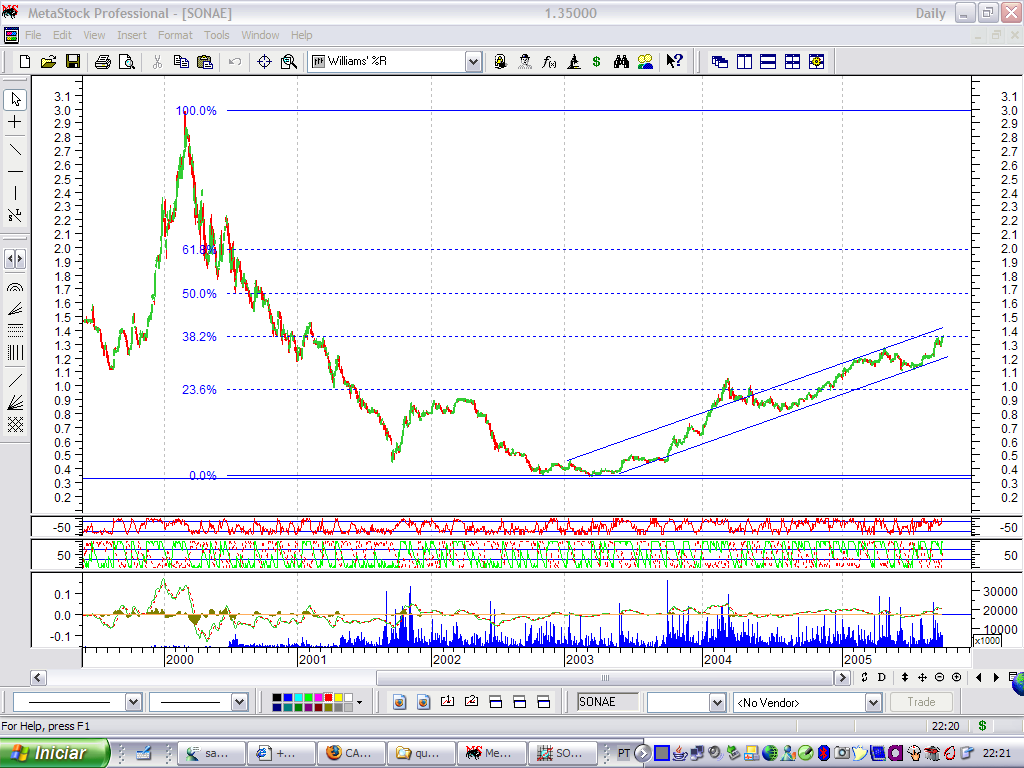Click the zoom out minus circle icon
The image size is (1024, 768).
coord(939,677)
